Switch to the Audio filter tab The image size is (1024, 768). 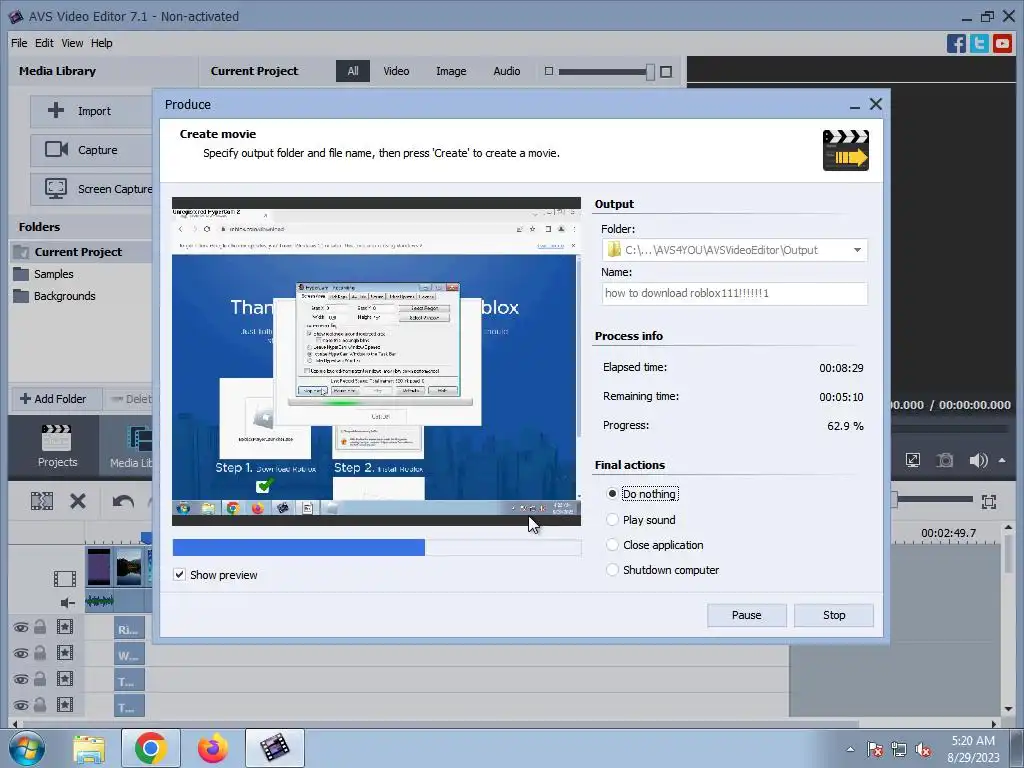click(507, 71)
